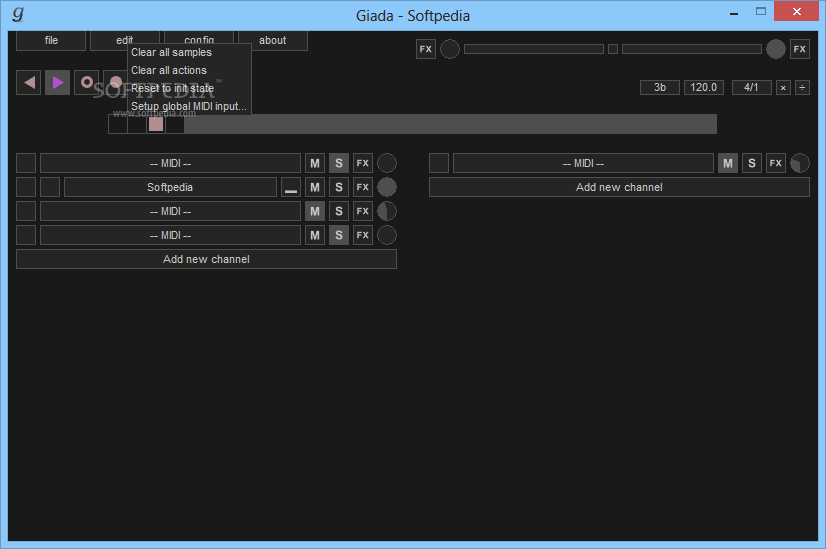Unsolo the top left MIDI channel
This screenshot has height=549, width=826.
click(339, 163)
